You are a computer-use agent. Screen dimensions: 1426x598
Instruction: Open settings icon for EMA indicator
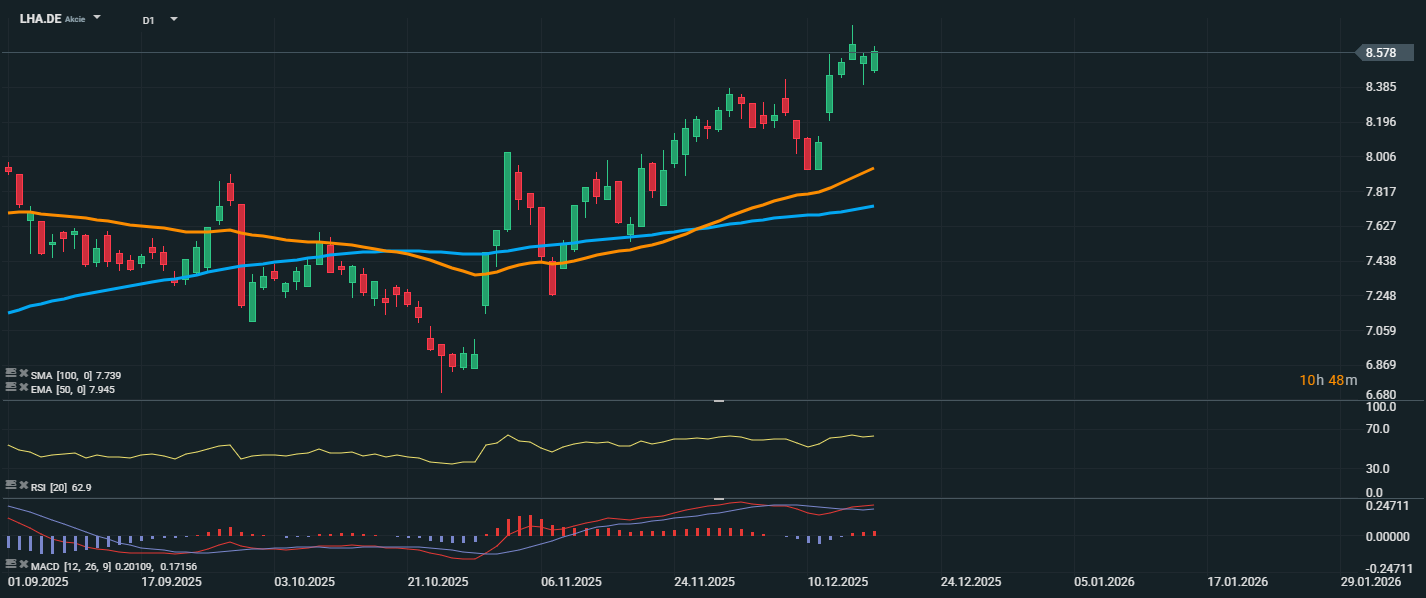11,389
